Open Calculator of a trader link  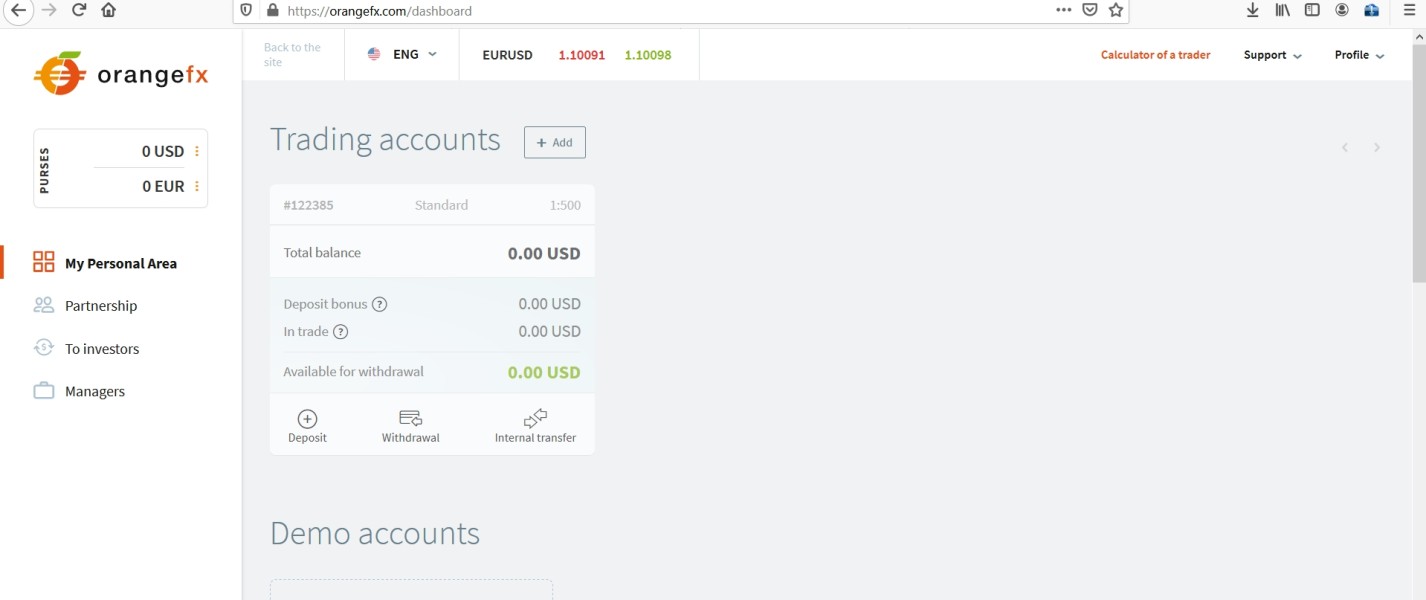click(1156, 55)
